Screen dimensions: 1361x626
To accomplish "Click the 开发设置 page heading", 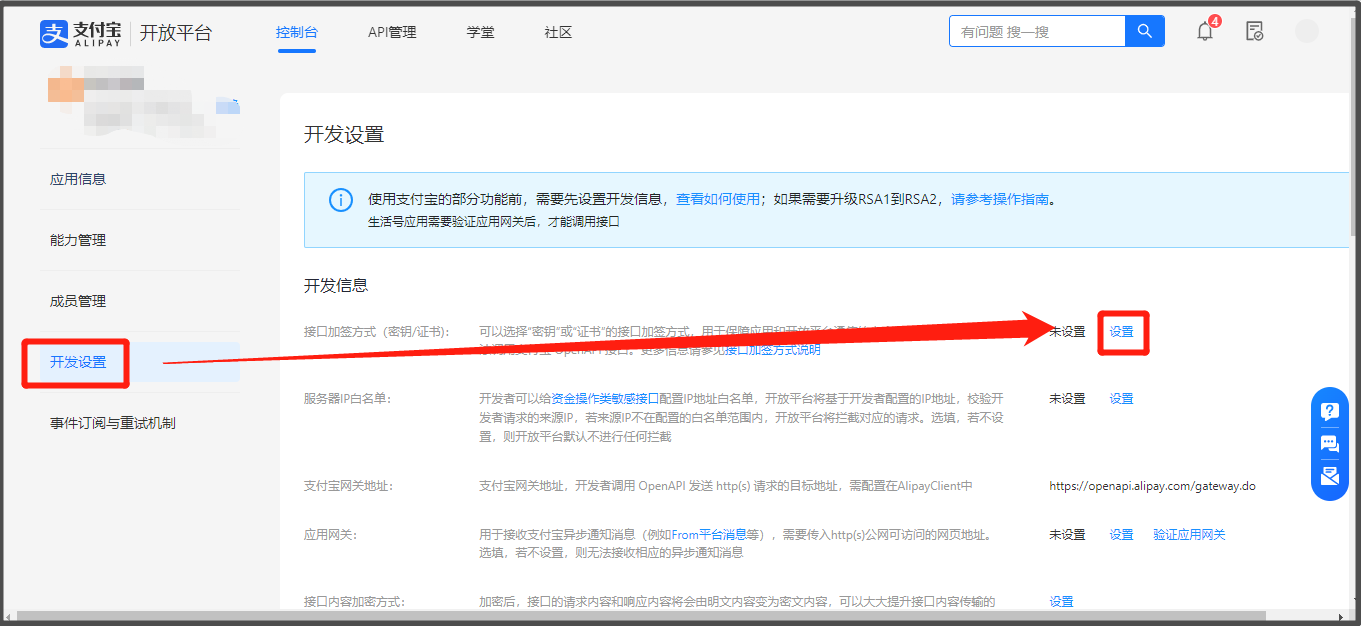I will pyautogui.click(x=344, y=135).
